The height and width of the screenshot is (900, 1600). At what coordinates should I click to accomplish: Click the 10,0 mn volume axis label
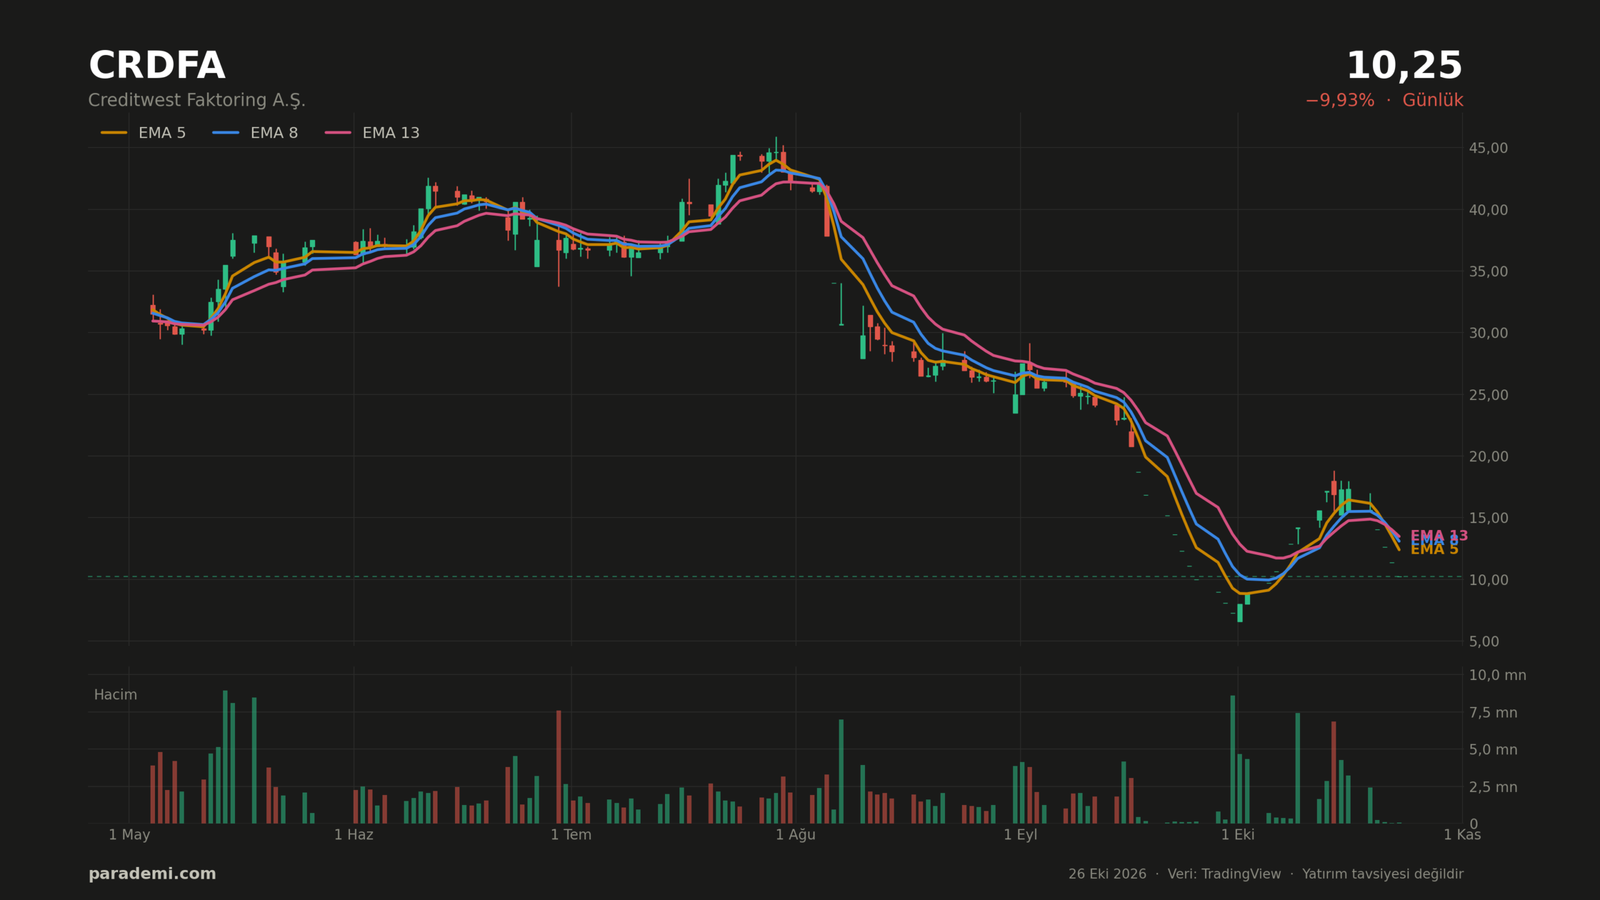[x=1497, y=676]
